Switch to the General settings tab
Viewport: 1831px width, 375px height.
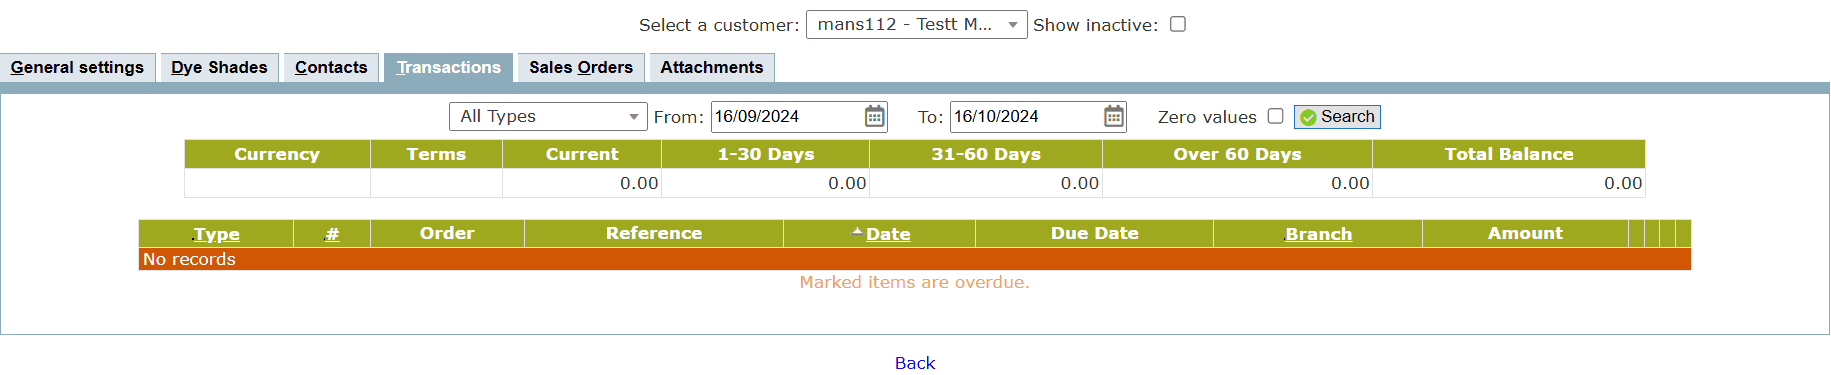tap(77, 67)
